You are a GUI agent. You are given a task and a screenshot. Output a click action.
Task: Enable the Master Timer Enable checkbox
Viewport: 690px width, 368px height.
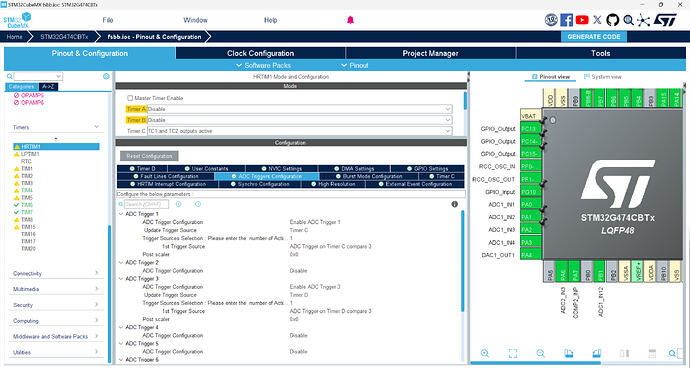(x=130, y=98)
